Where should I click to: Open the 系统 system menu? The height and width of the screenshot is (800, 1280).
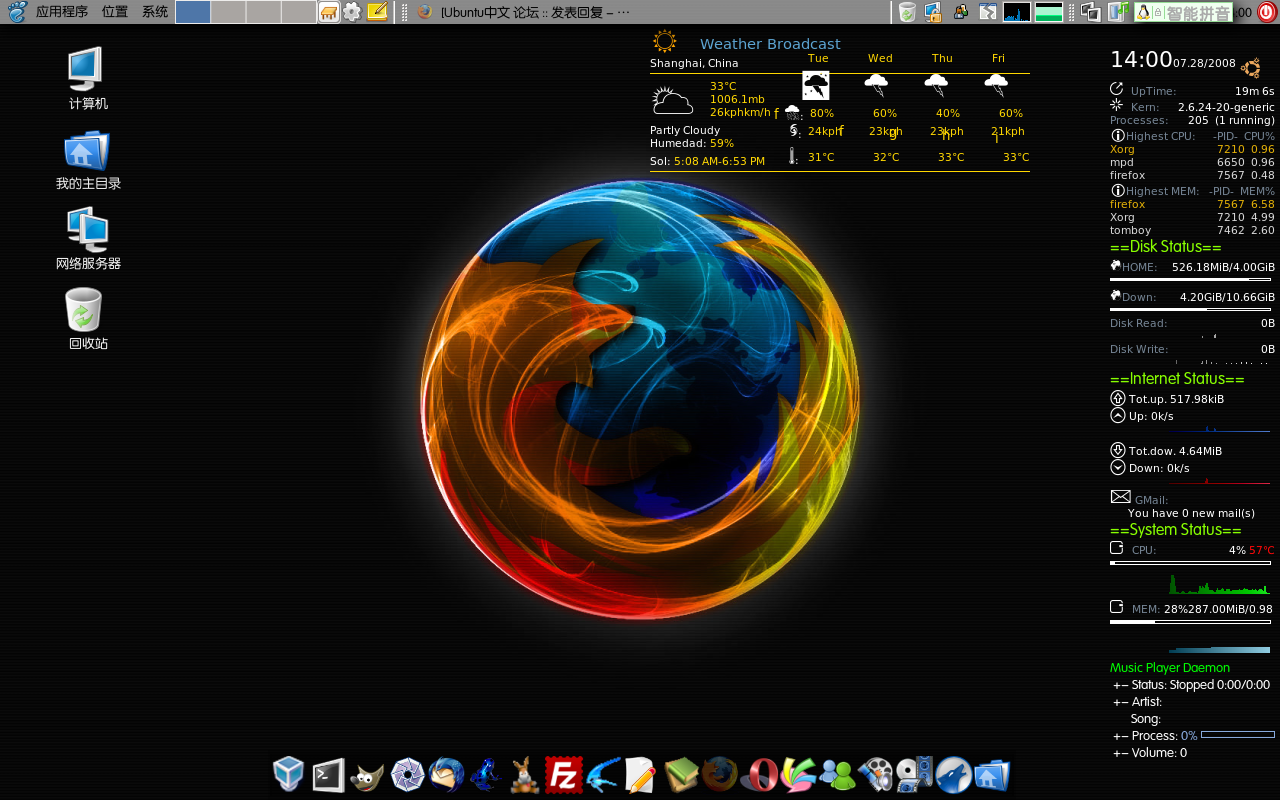pos(155,12)
